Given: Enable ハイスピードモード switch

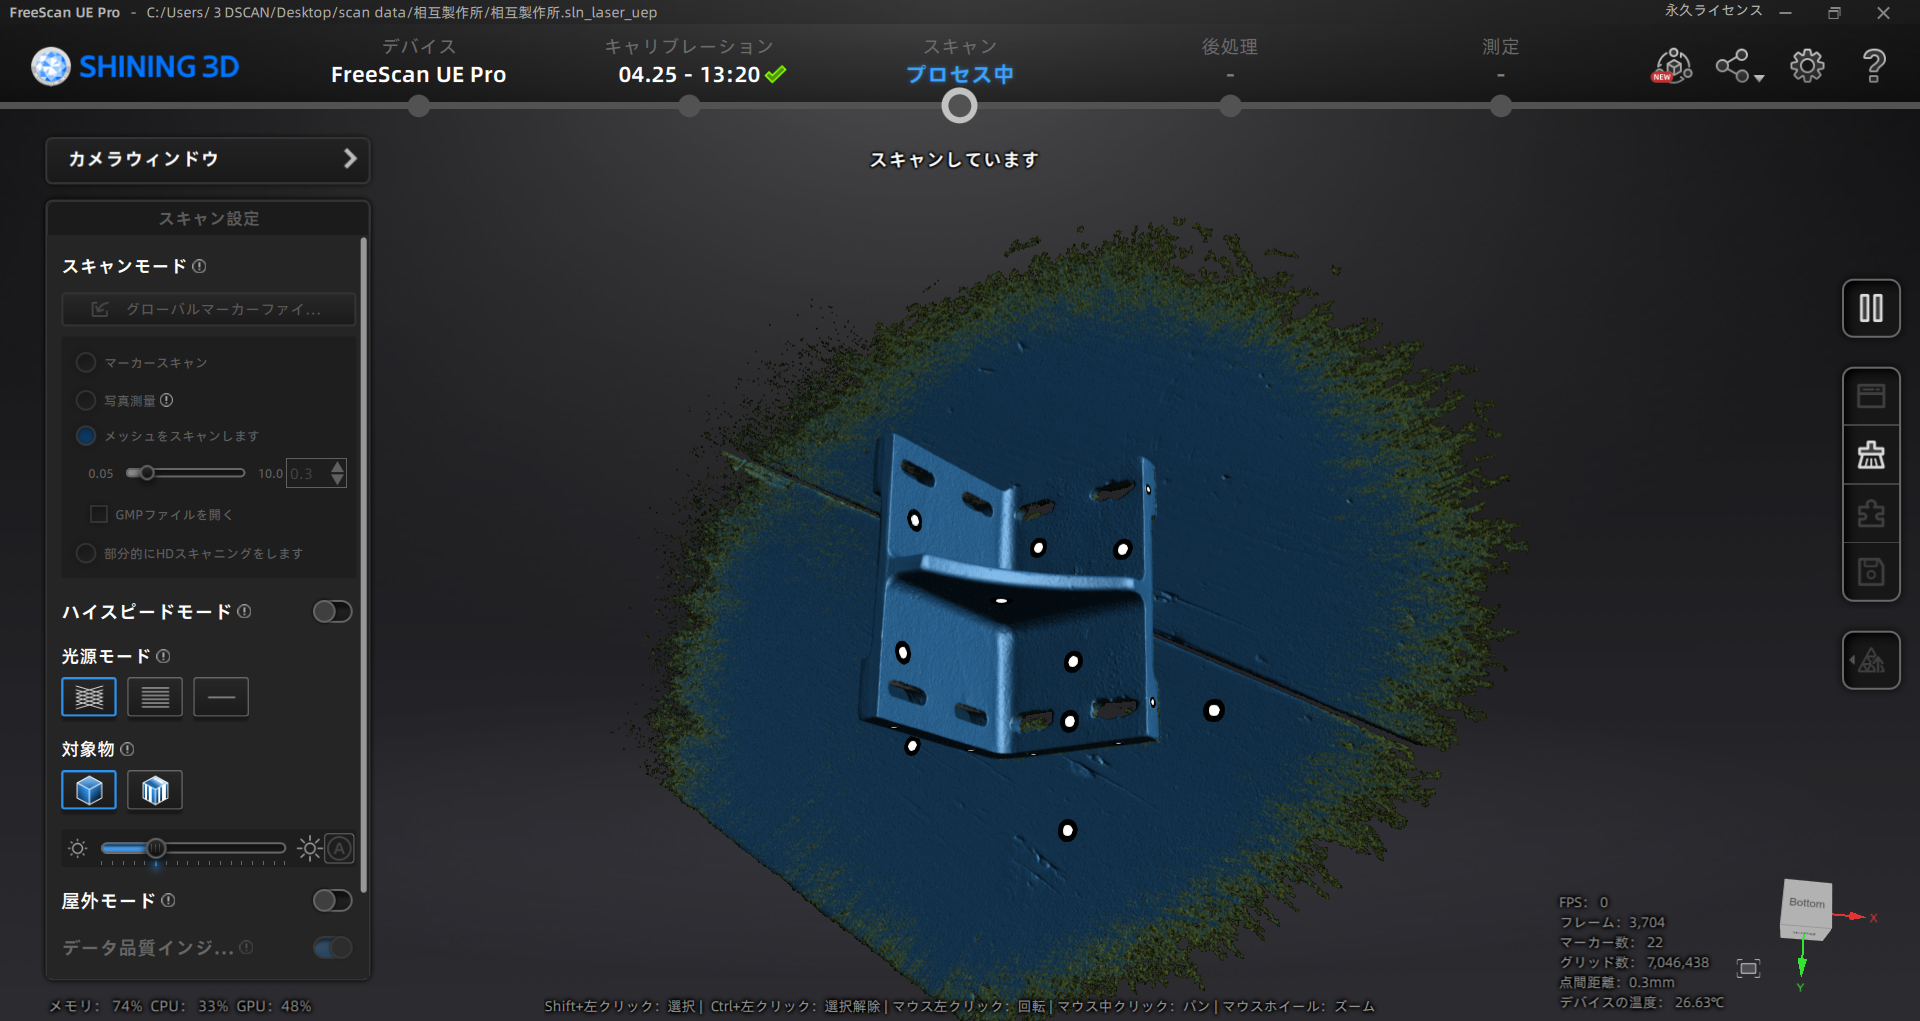Looking at the screenshot, I should (332, 611).
